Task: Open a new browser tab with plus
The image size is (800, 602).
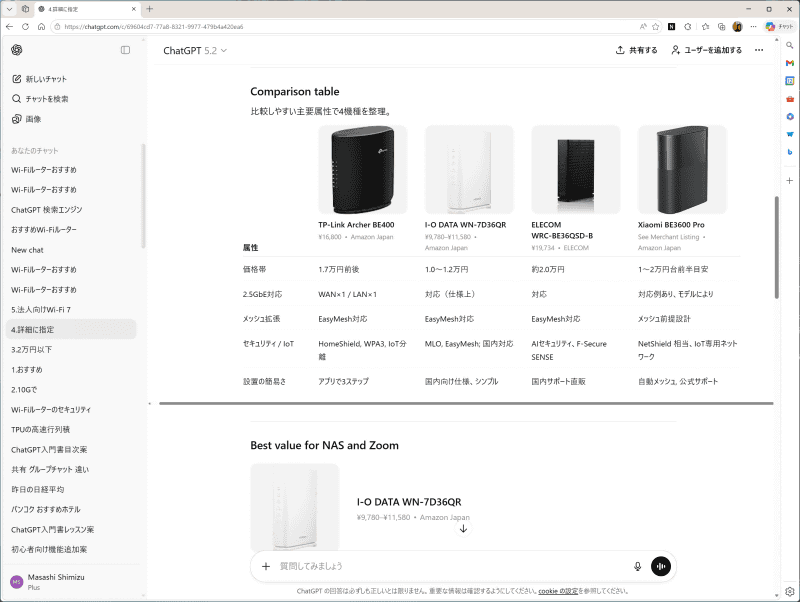Action: pos(149,9)
